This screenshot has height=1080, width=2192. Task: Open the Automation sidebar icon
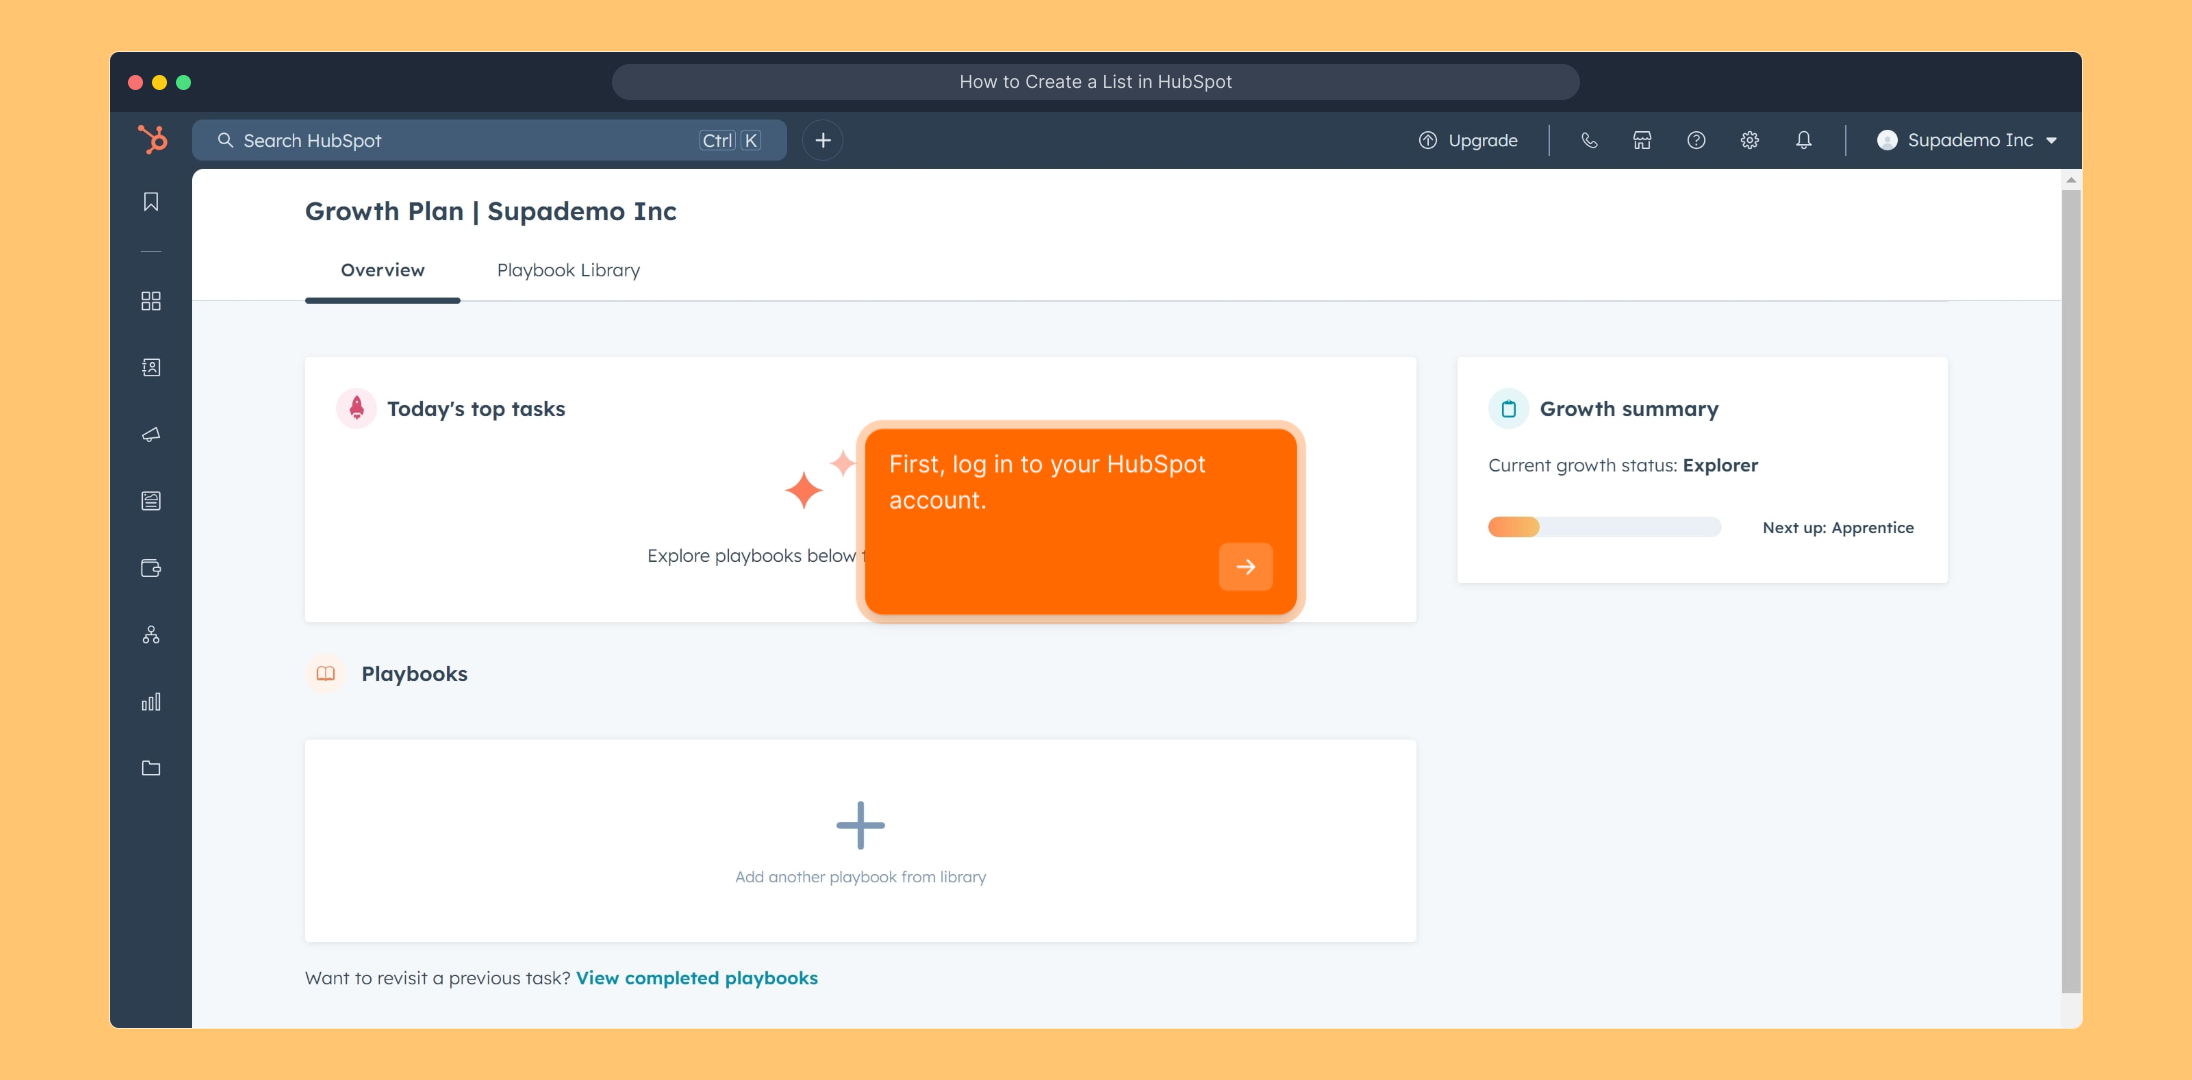tap(151, 635)
